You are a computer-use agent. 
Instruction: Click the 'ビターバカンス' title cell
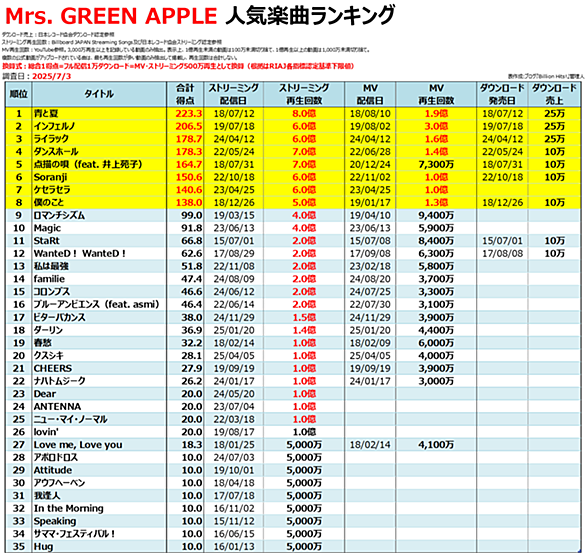coord(99,317)
